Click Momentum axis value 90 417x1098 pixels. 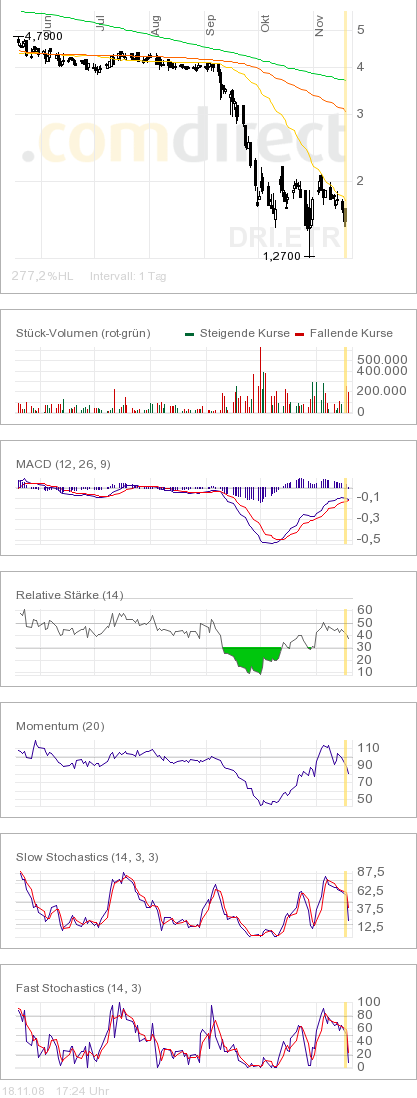pyautogui.click(x=364, y=764)
